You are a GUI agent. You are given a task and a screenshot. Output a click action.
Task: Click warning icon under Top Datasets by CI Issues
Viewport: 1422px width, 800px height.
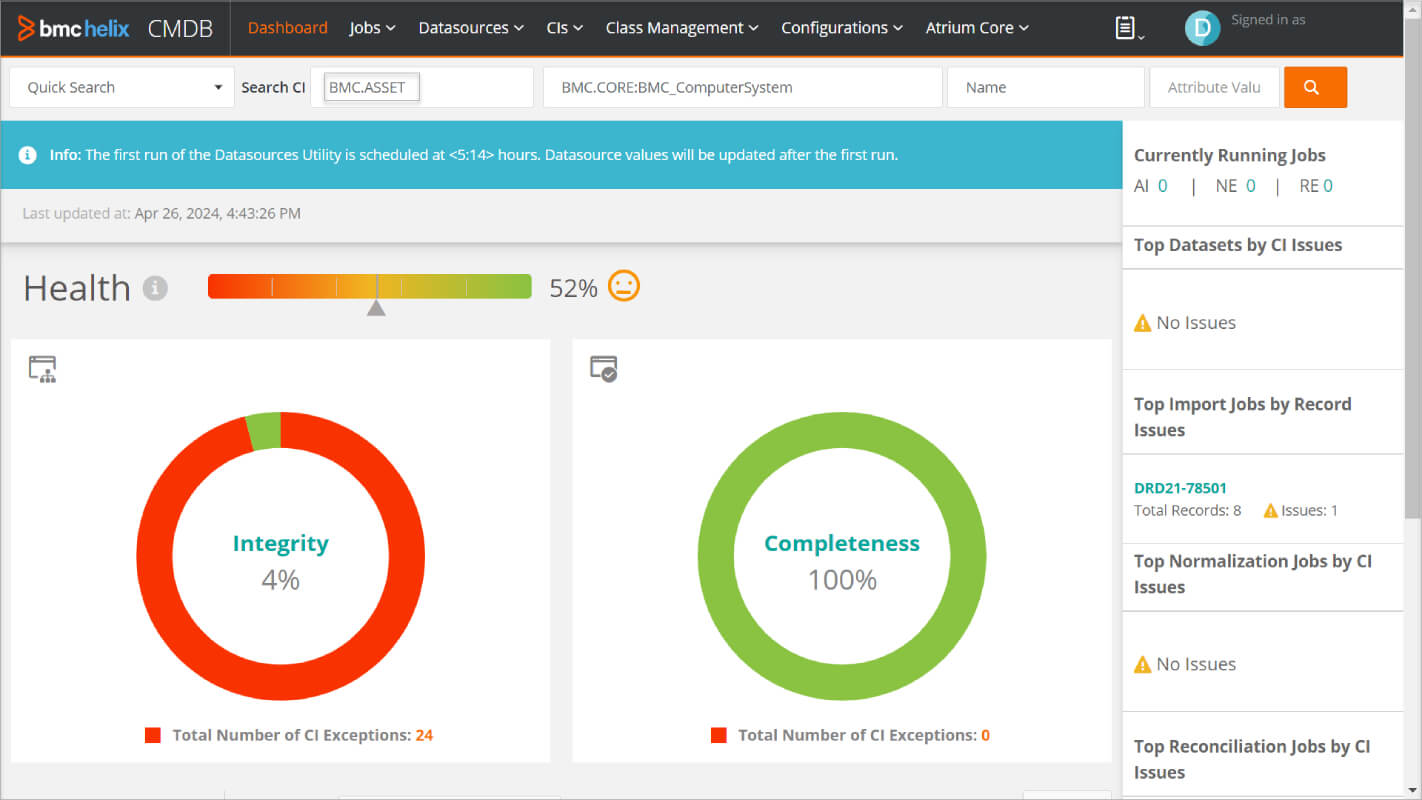pos(1143,323)
